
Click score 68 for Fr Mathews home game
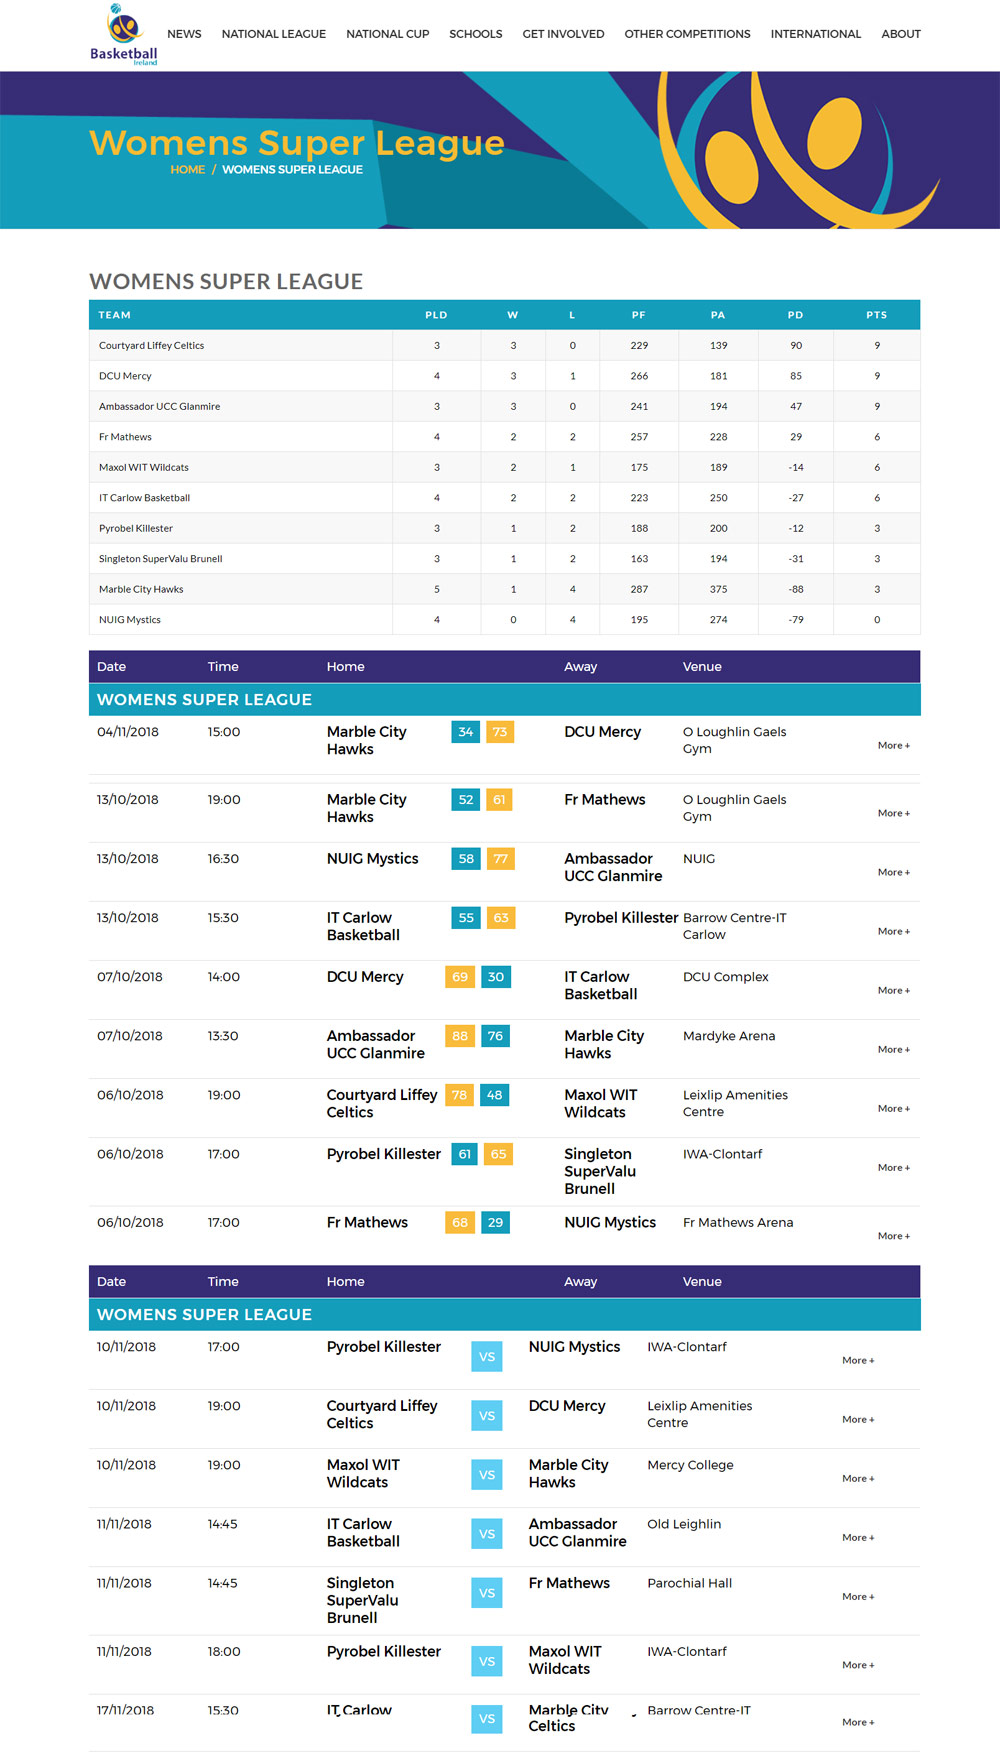[x=460, y=1223]
